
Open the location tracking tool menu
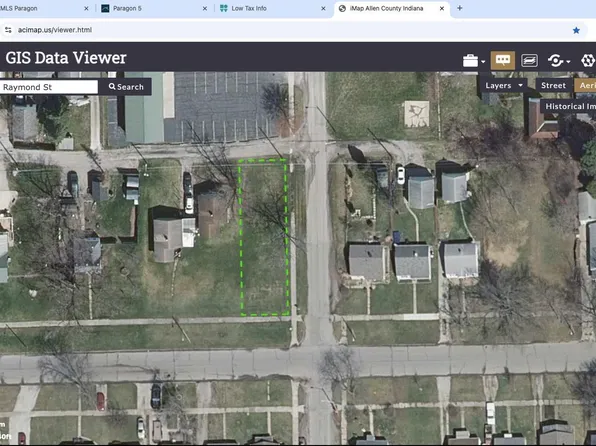click(555, 60)
